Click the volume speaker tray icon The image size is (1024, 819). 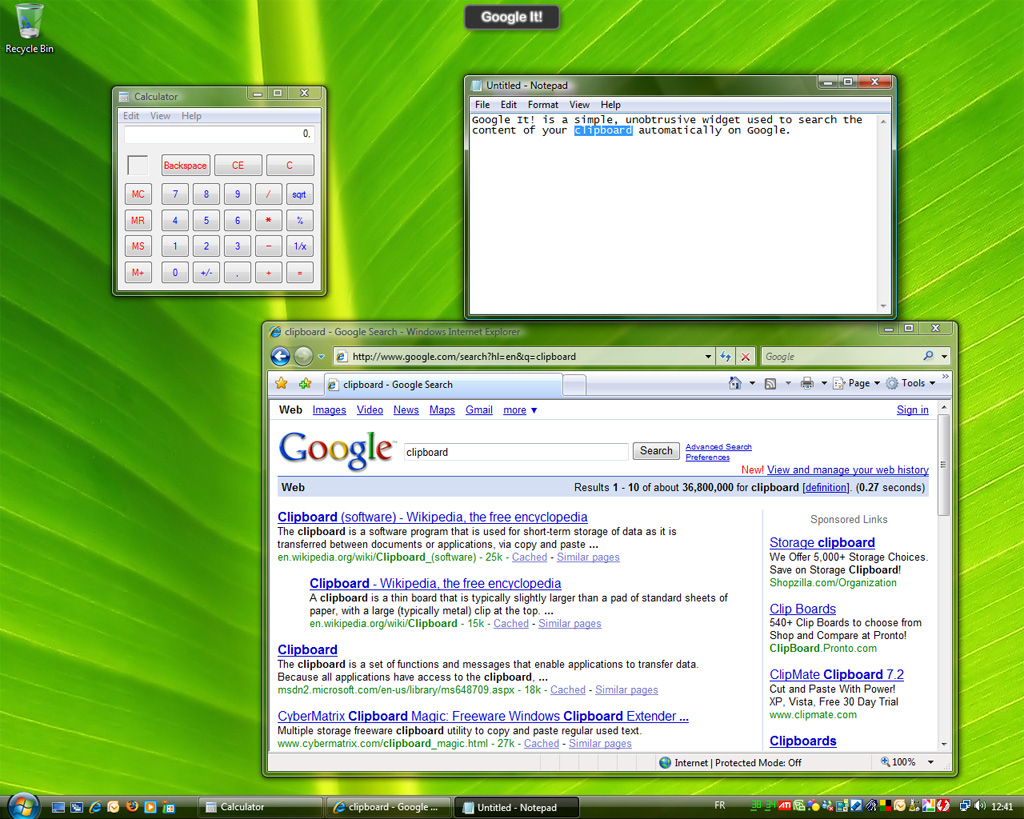tap(980, 806)
